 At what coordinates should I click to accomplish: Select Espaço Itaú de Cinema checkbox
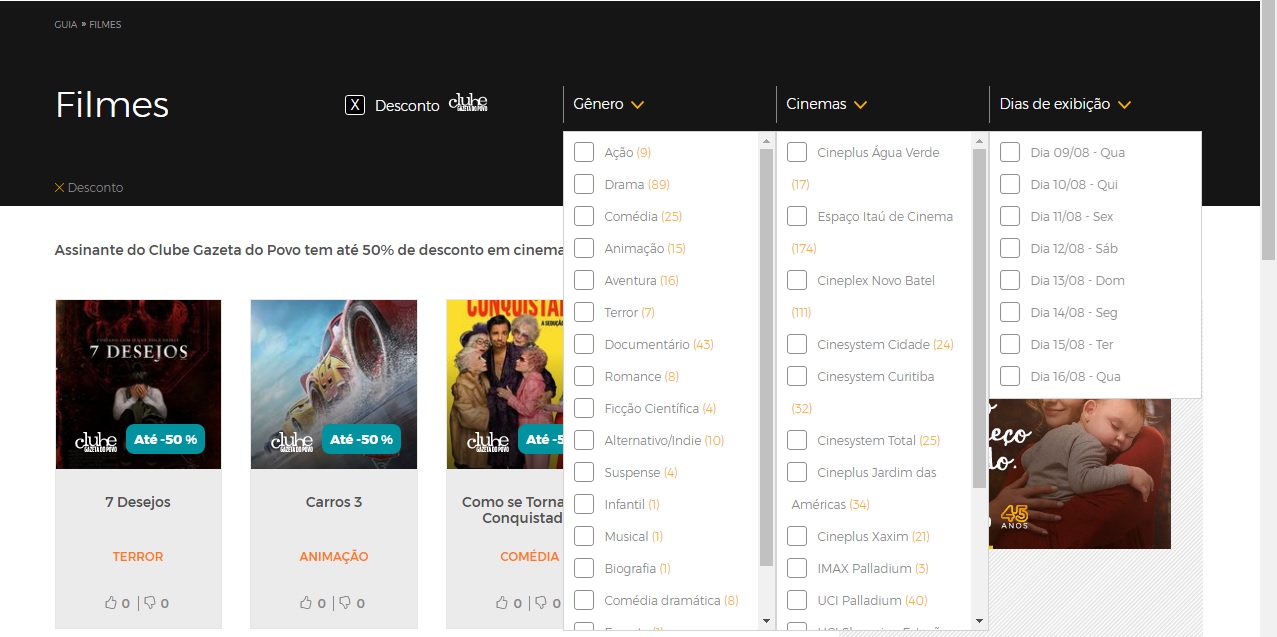pyautogui.click(x=797, y=216)
